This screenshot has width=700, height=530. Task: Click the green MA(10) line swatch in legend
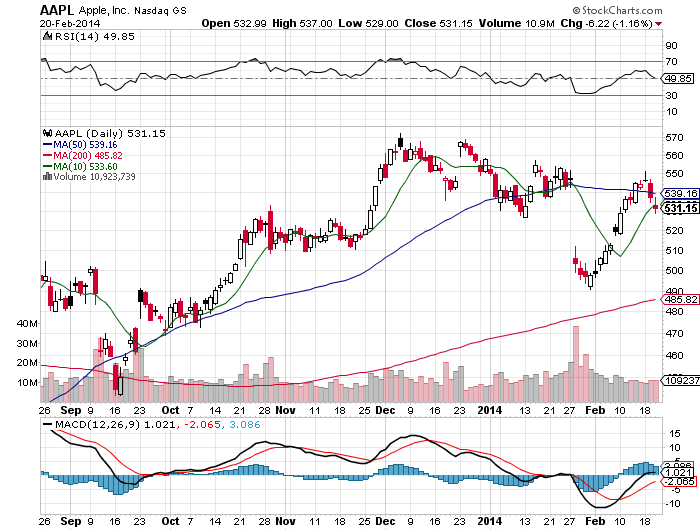[47, 167]
